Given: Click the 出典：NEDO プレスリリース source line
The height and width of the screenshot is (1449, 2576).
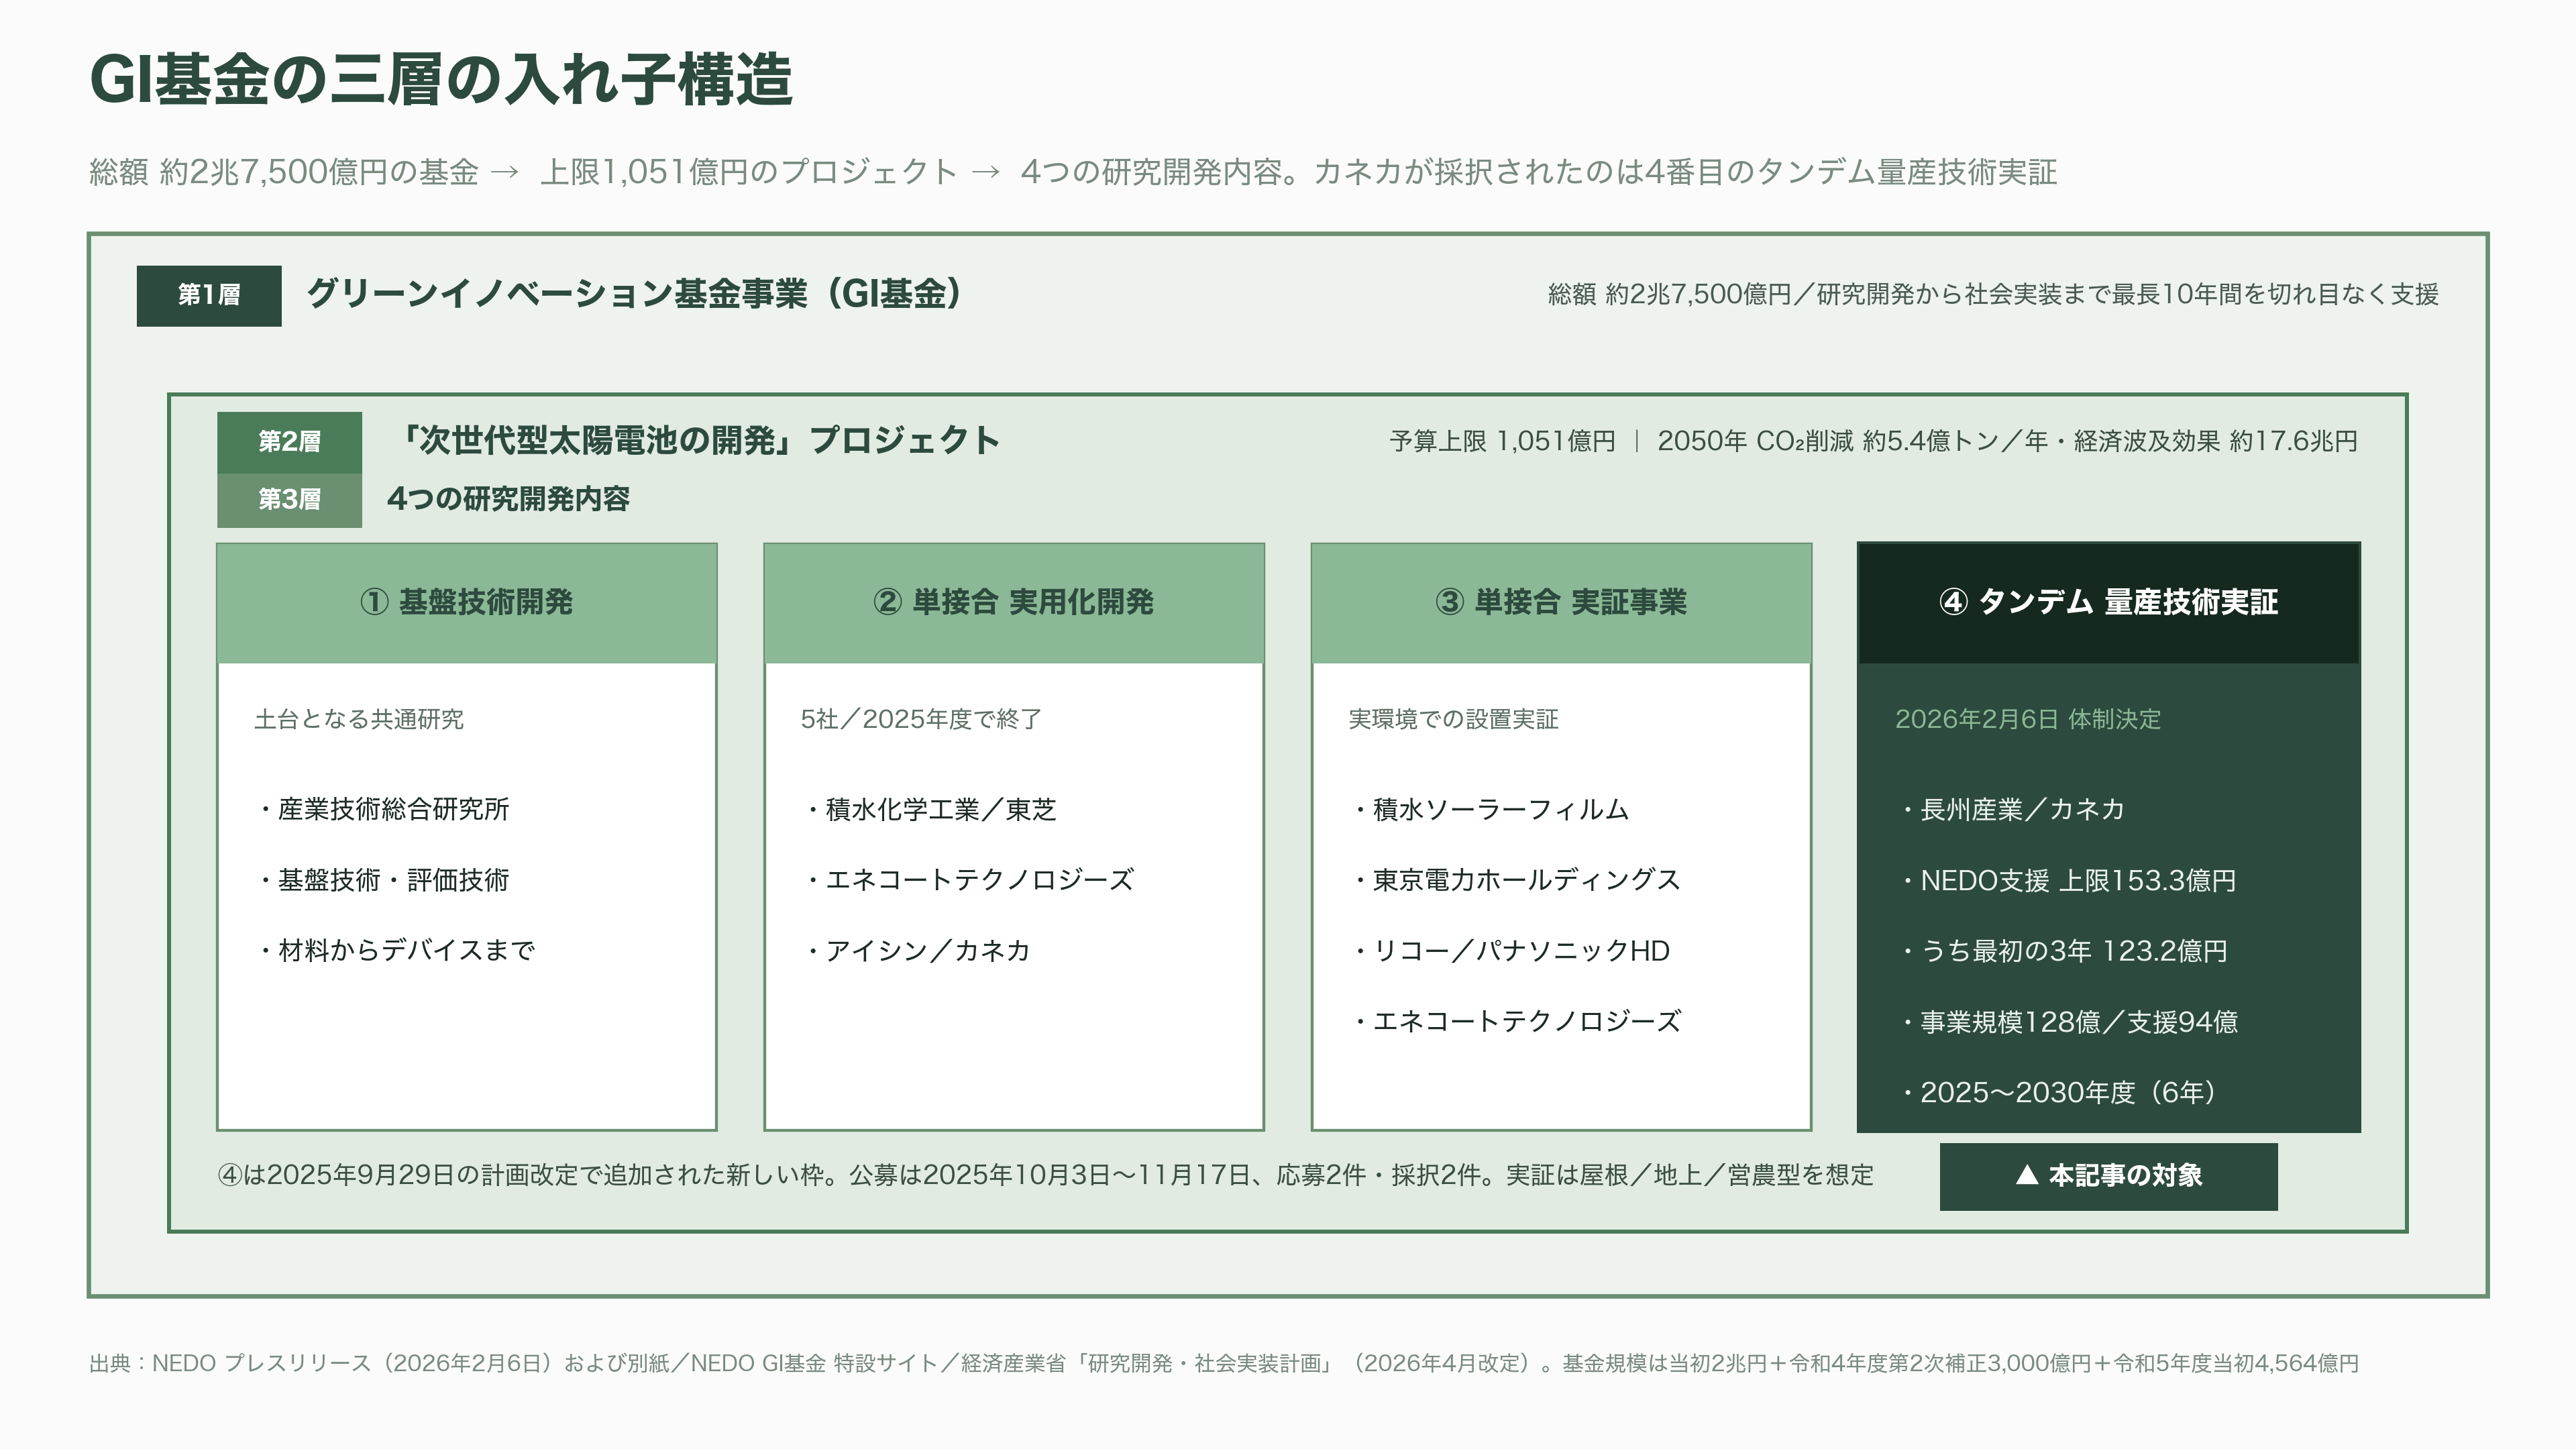Looking at the screenshot, I should [x=1224, y=1363].
